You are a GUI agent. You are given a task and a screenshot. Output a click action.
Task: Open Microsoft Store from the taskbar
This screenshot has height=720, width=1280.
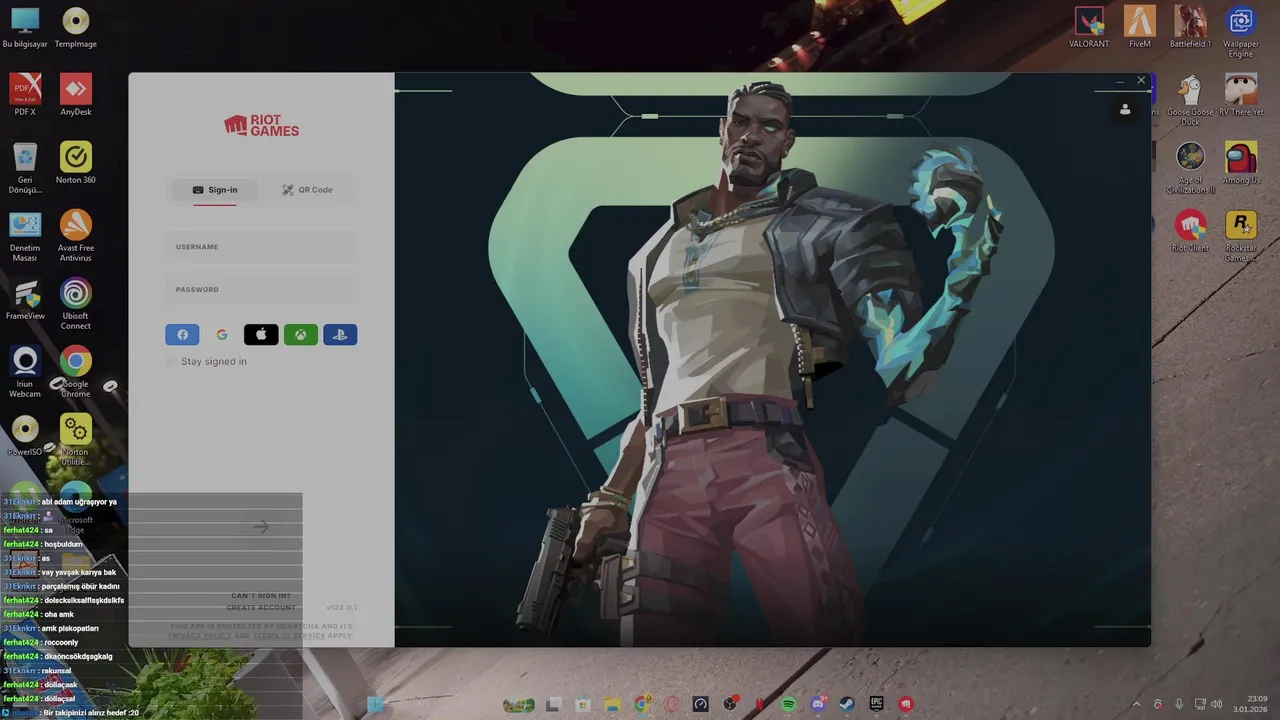(x=582, y=705)
